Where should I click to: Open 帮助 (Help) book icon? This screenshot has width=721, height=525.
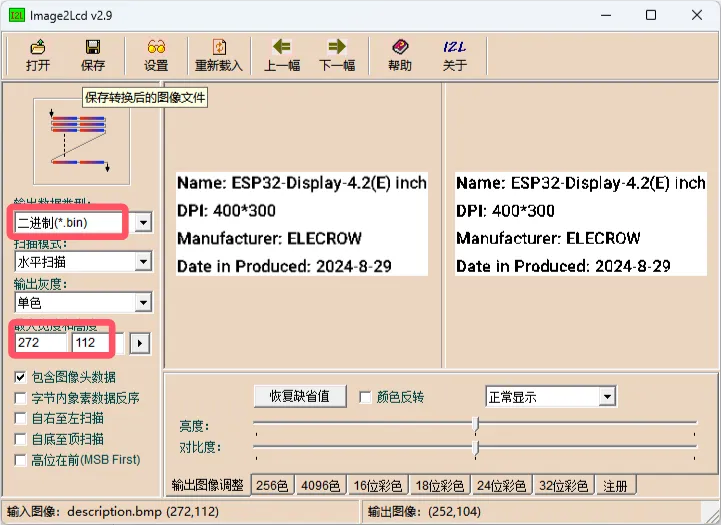tap(399, 47)
